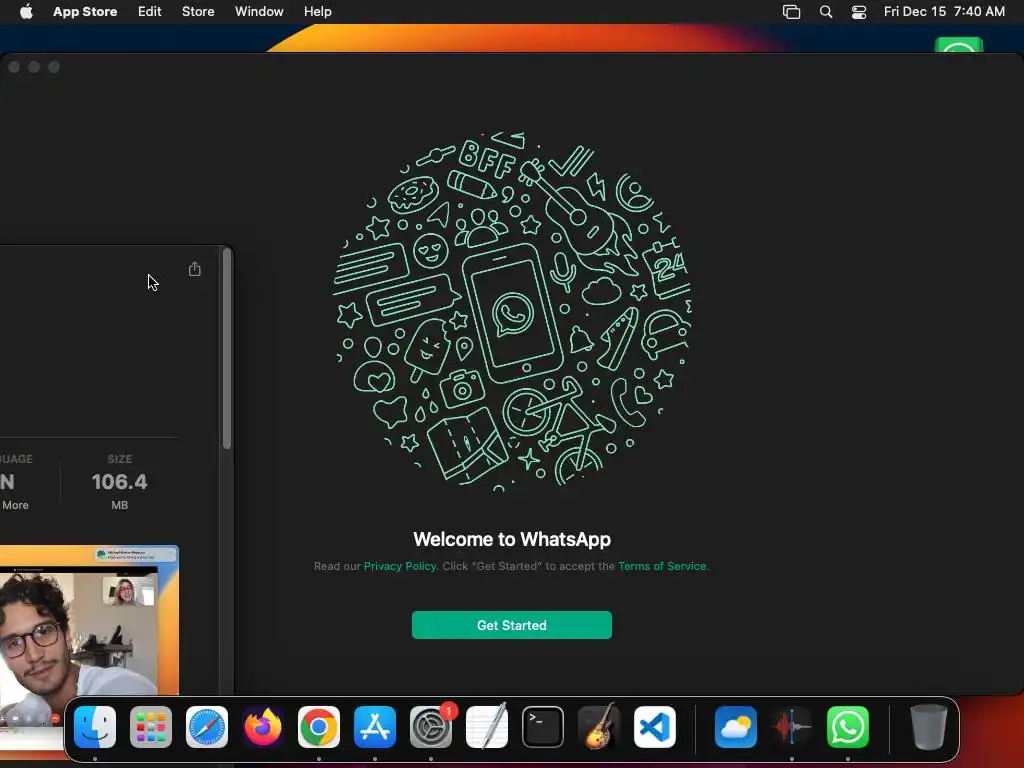Image resolution: width=1024 pixels, height=768 pixels.
Task: Click the Welcome to WhatsApp heading
Action: point(512,539)
